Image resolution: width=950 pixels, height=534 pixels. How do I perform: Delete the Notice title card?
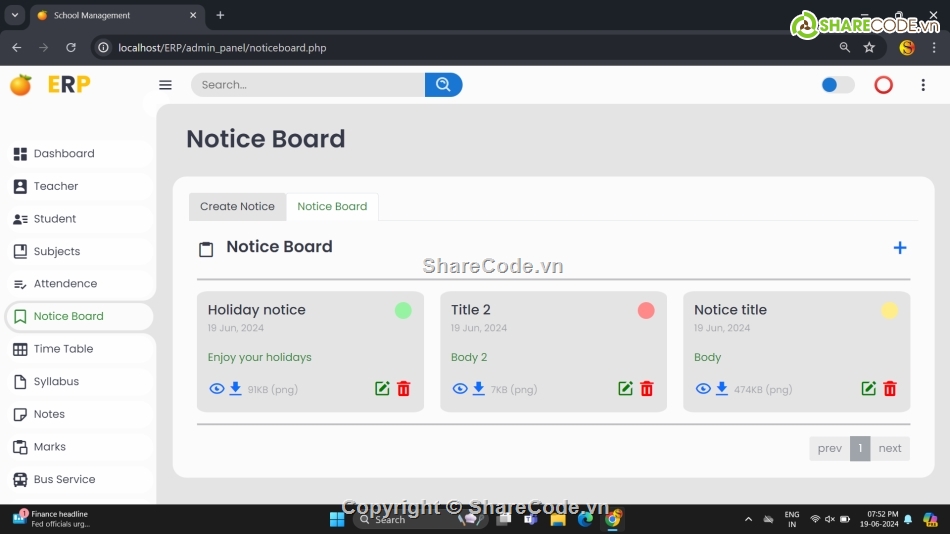pyautogui.click(x=890, y=389)
